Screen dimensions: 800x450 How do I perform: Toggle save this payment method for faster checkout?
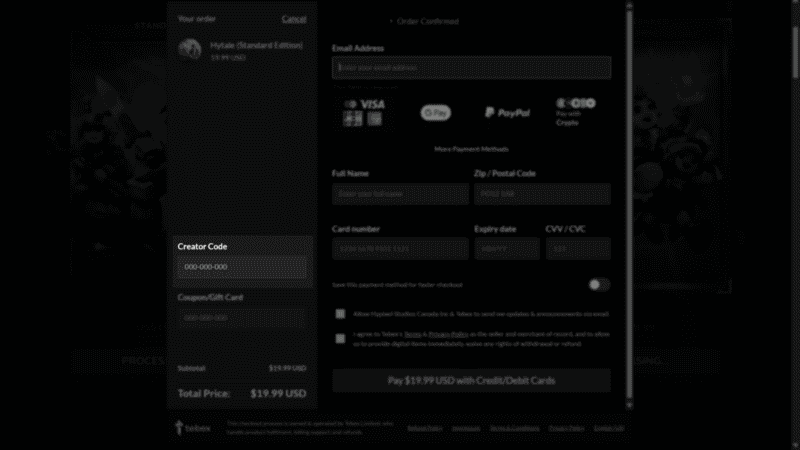point(599,285)
